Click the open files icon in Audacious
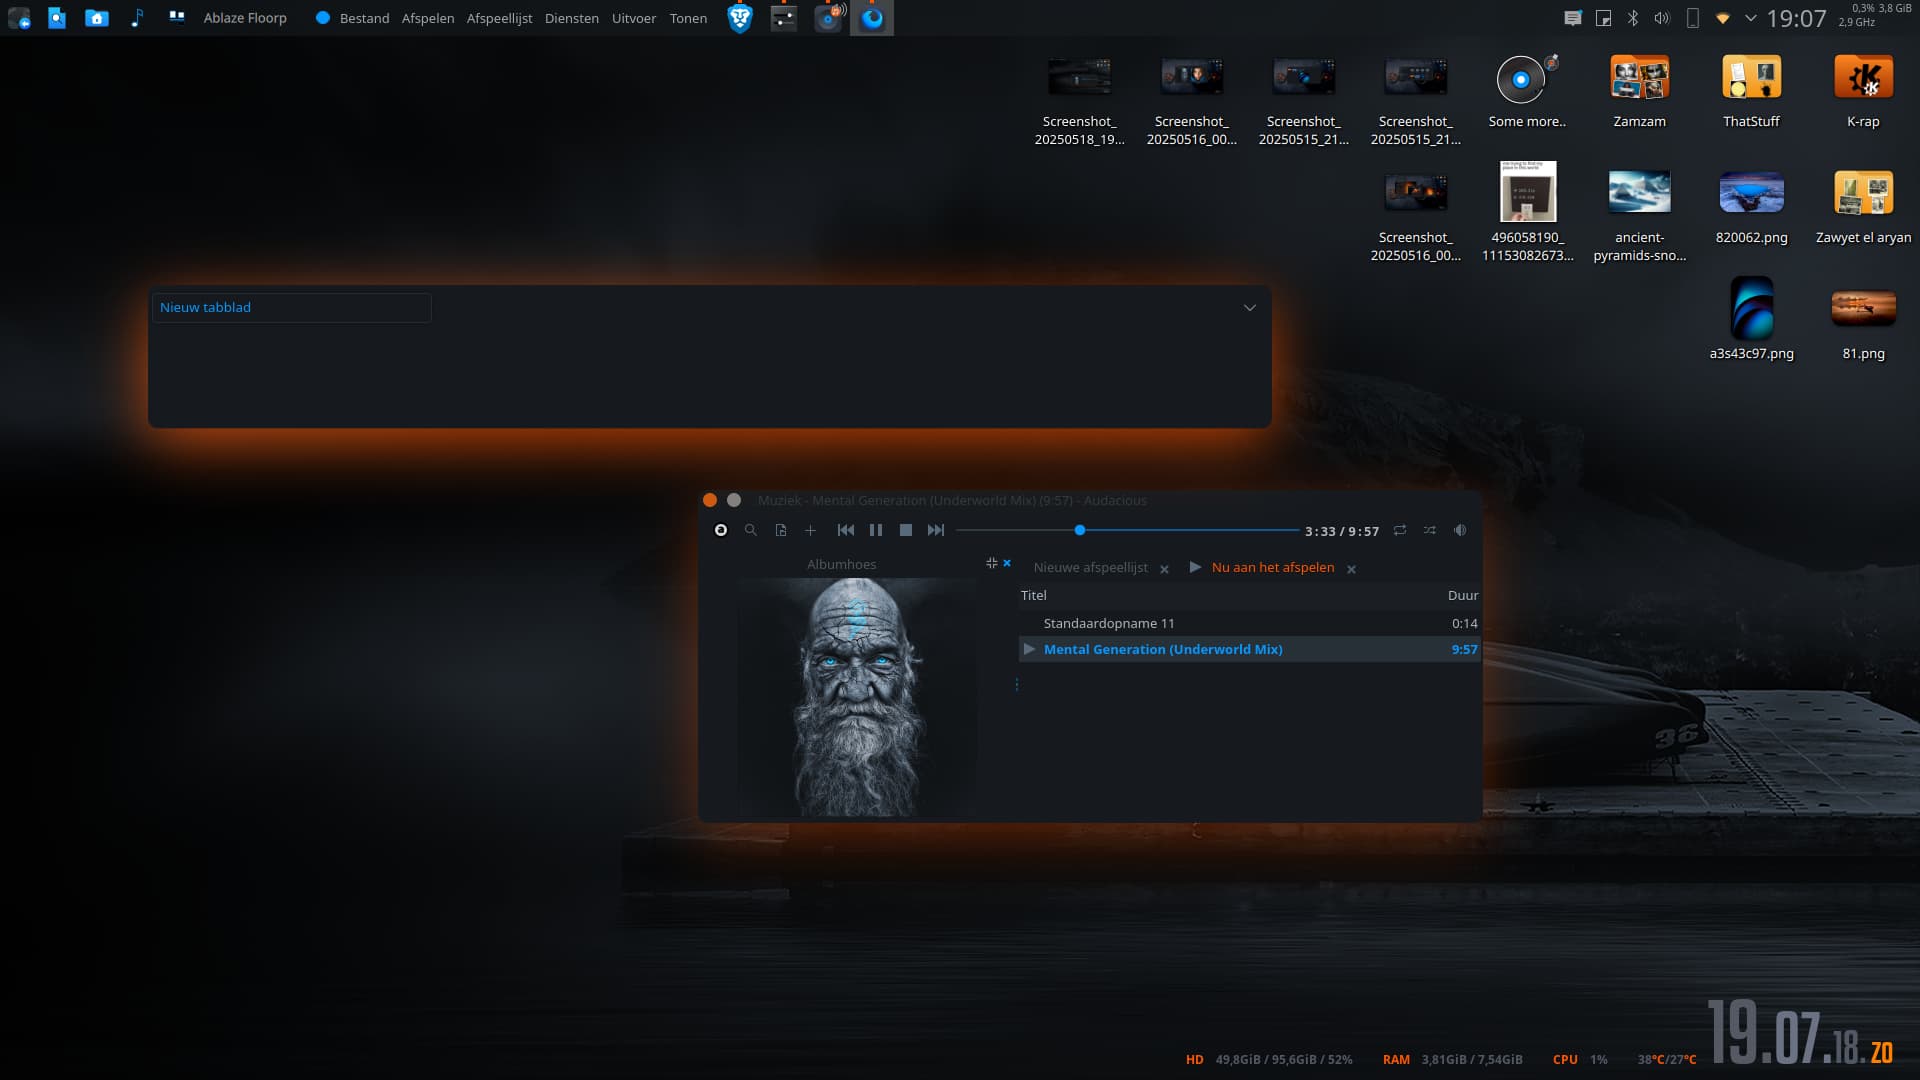 [x=781, y=530]
